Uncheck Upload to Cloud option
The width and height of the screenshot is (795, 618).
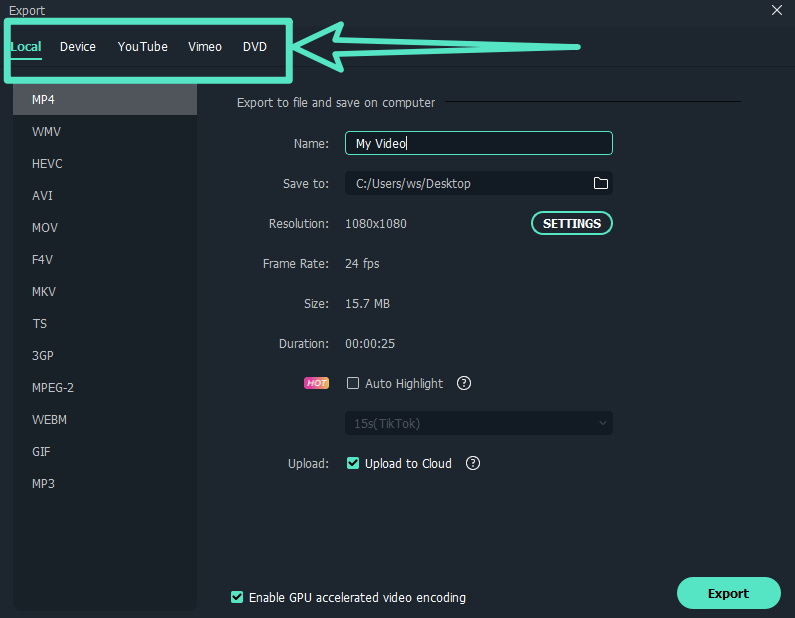coord(353,463)
